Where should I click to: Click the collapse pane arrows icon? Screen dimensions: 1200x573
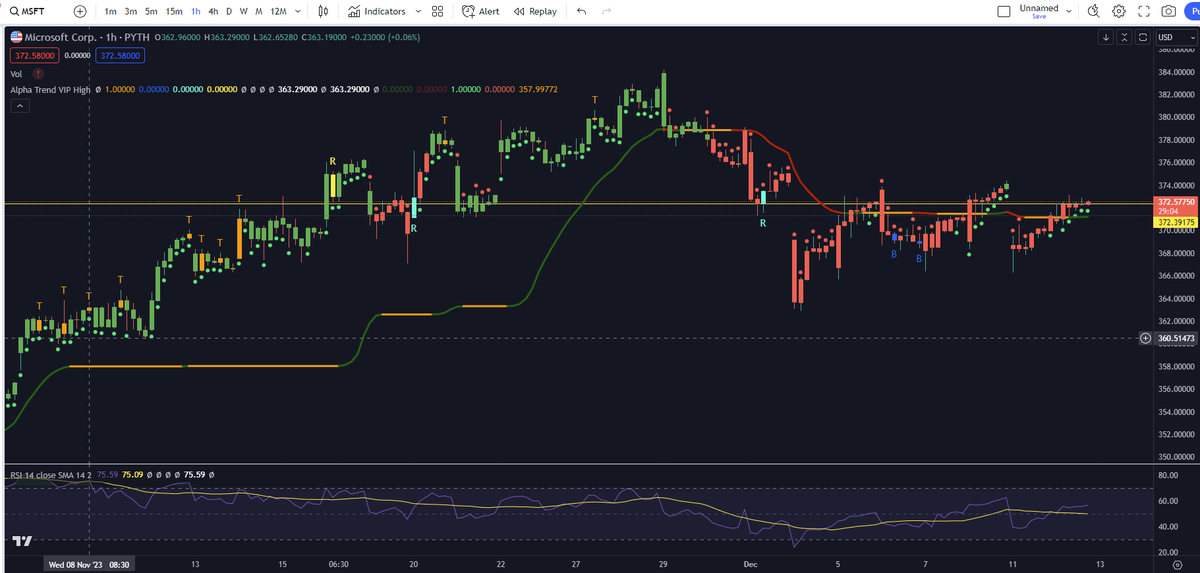click(1124, 37)
